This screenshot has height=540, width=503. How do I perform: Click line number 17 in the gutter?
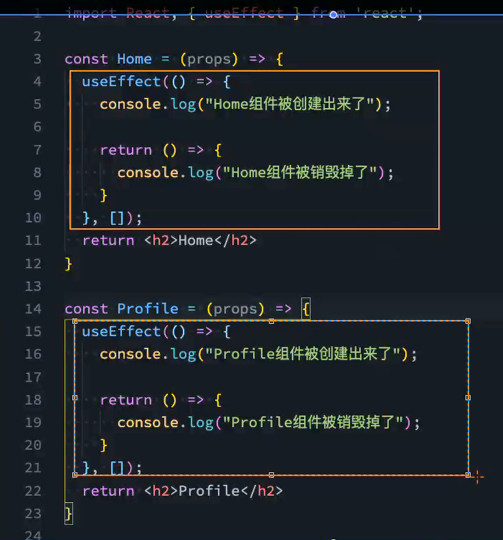click(33, 377)
